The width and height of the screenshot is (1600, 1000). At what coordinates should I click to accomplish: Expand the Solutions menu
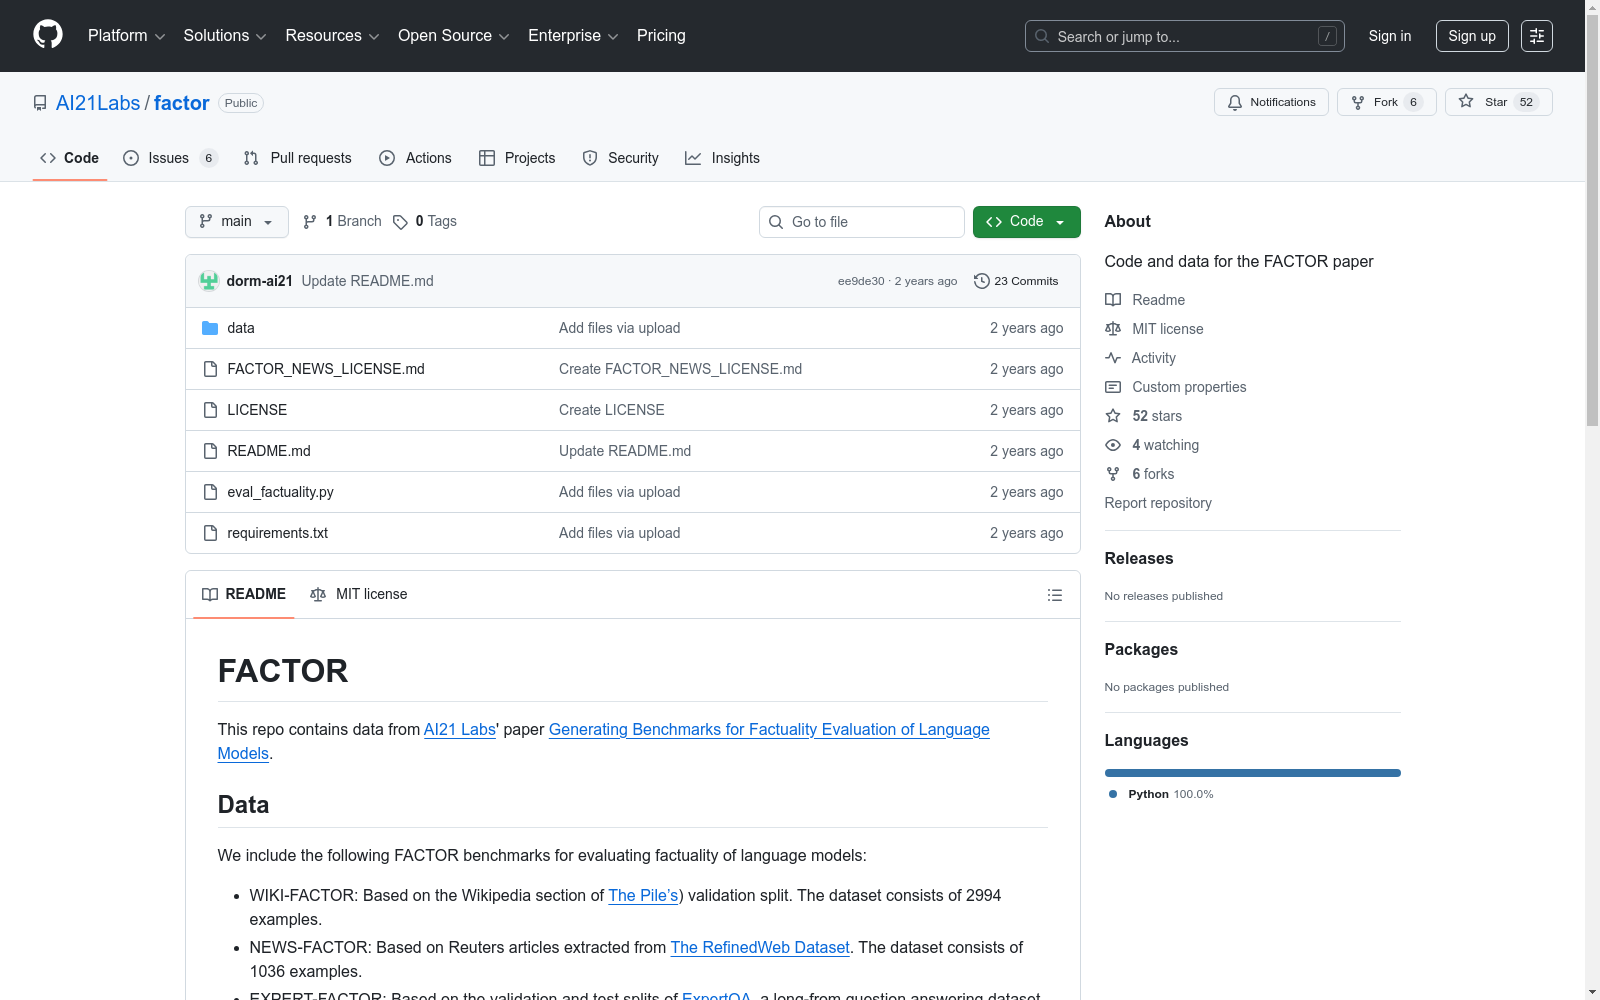[x=225, y=36]
